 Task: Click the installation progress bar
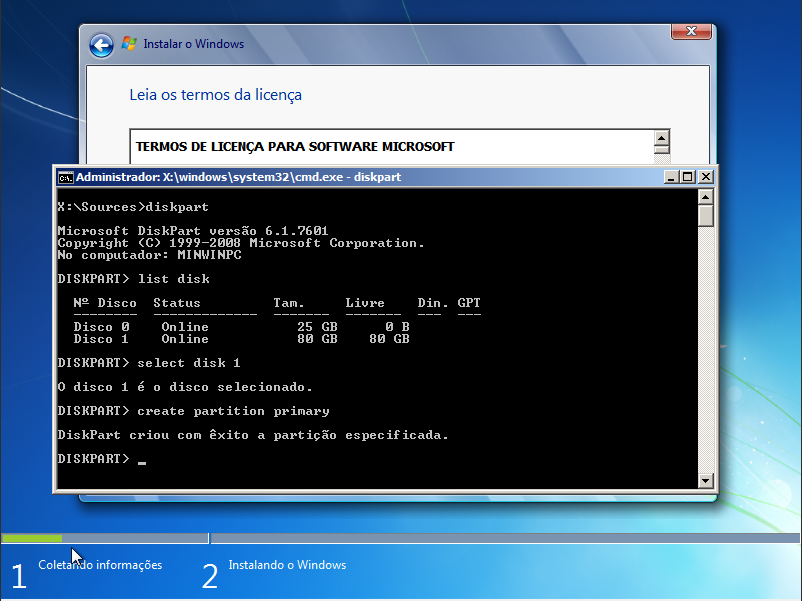point(400,538)
